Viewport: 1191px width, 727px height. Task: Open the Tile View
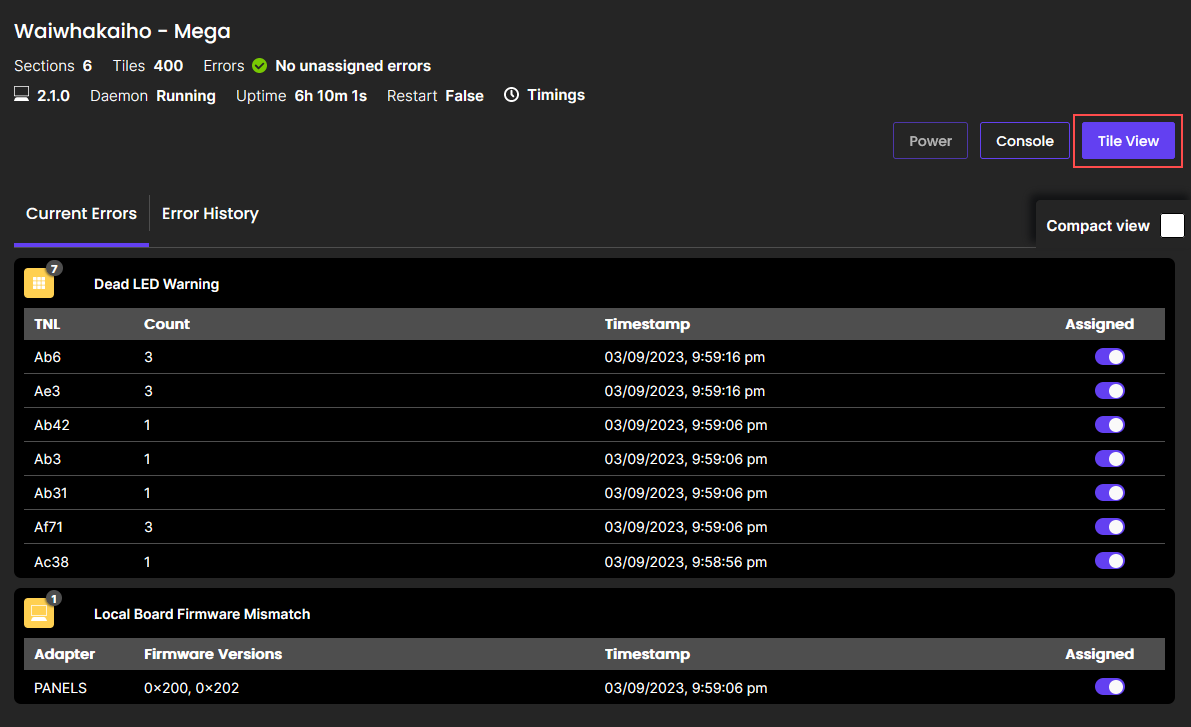point(1128,141)
